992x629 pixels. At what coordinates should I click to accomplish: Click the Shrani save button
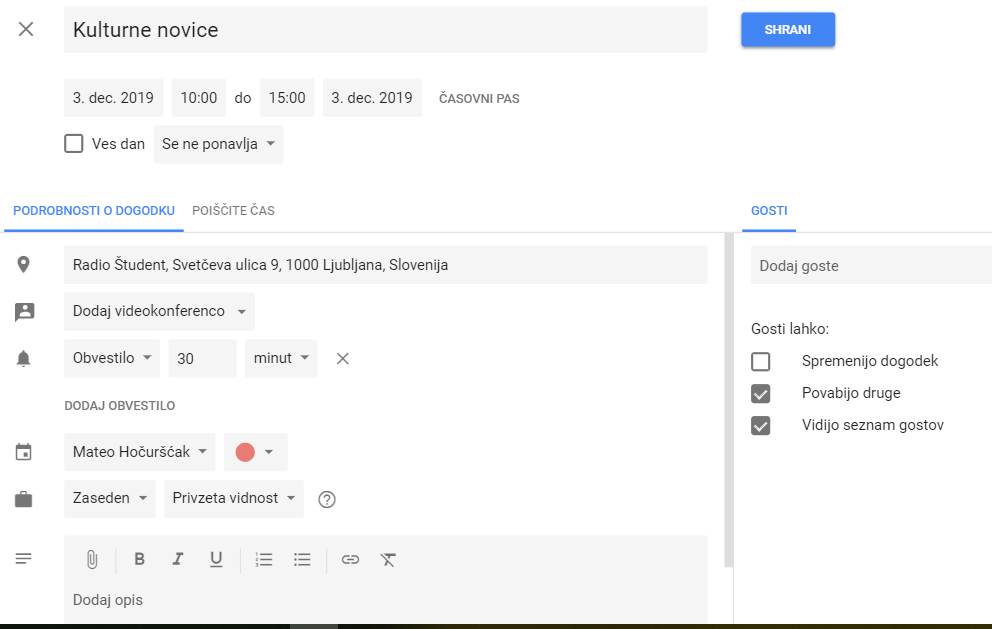click(x=787, y=30)
